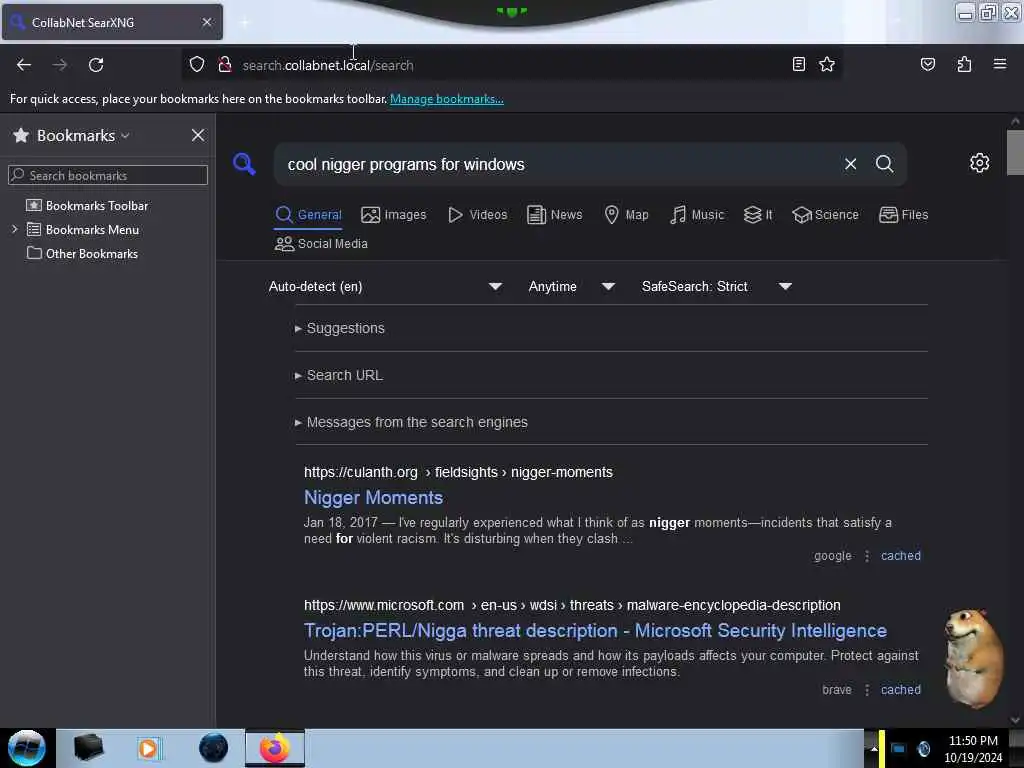The height and width of the screenshot is (768, 1024).
Task: Switch to the Map search tab
Action: click(x=626, y=214)
